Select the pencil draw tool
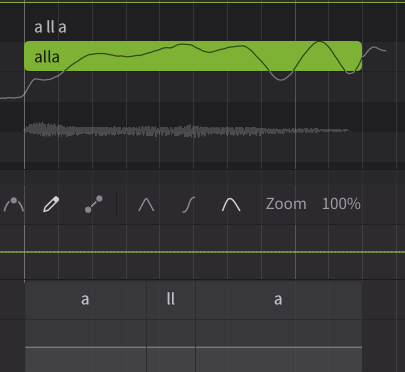The width and height of the screenshot is (405, 372). click(51, 204)
